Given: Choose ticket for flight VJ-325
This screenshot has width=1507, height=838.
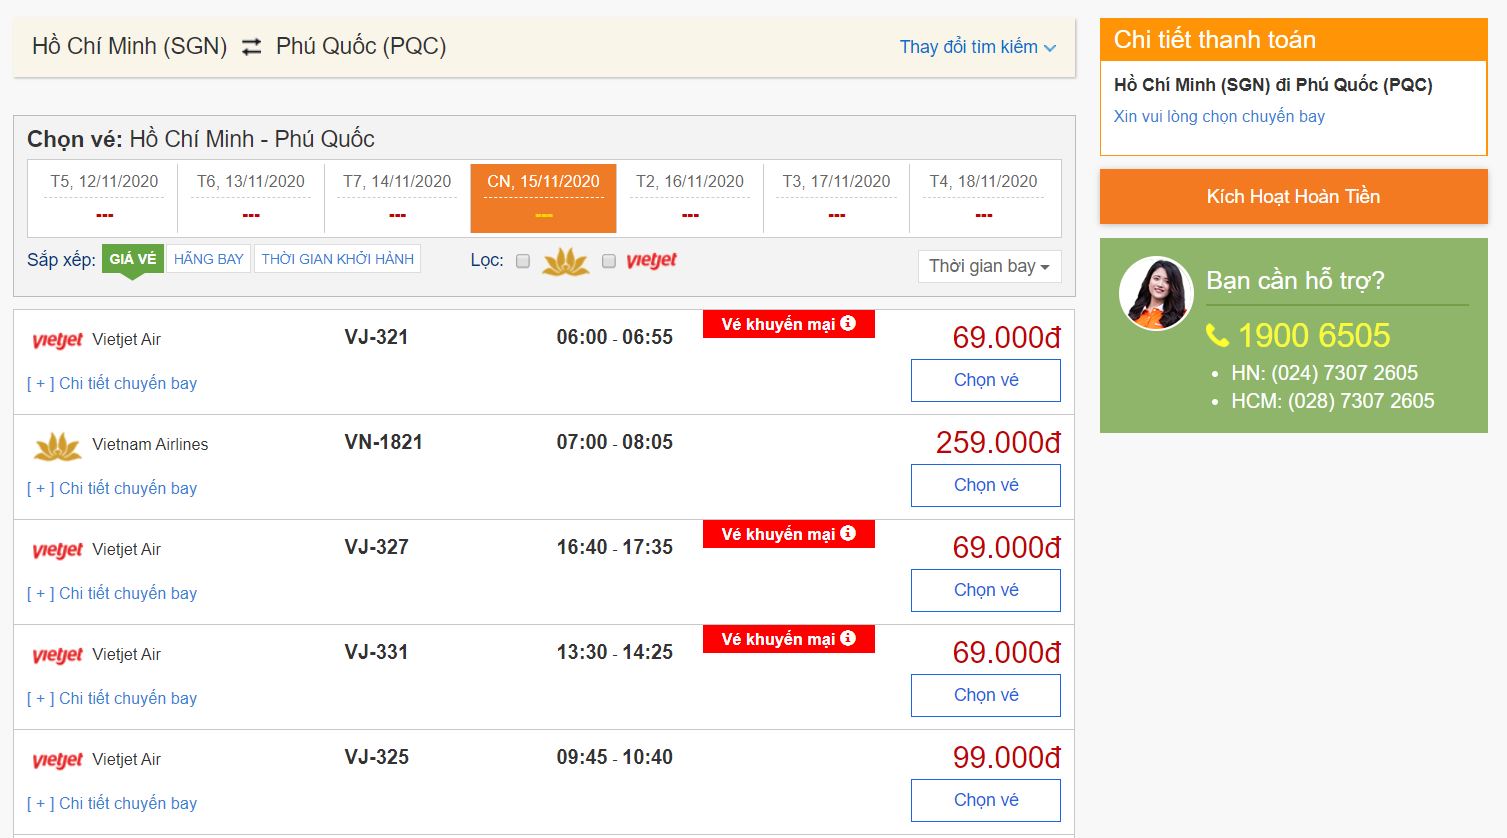Looking at the screenshot, I should pos(986,800).
